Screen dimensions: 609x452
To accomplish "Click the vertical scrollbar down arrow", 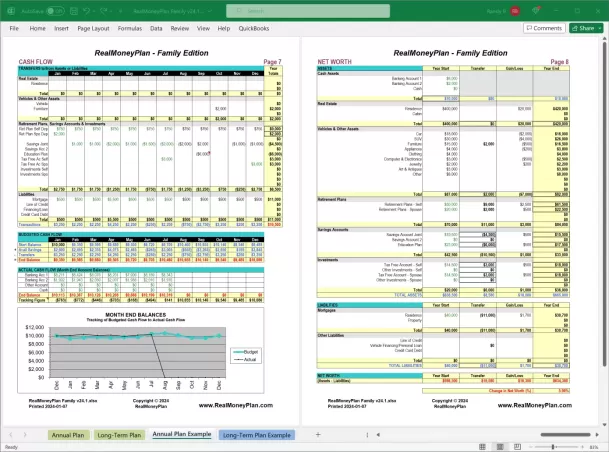I will click(604, 425).
